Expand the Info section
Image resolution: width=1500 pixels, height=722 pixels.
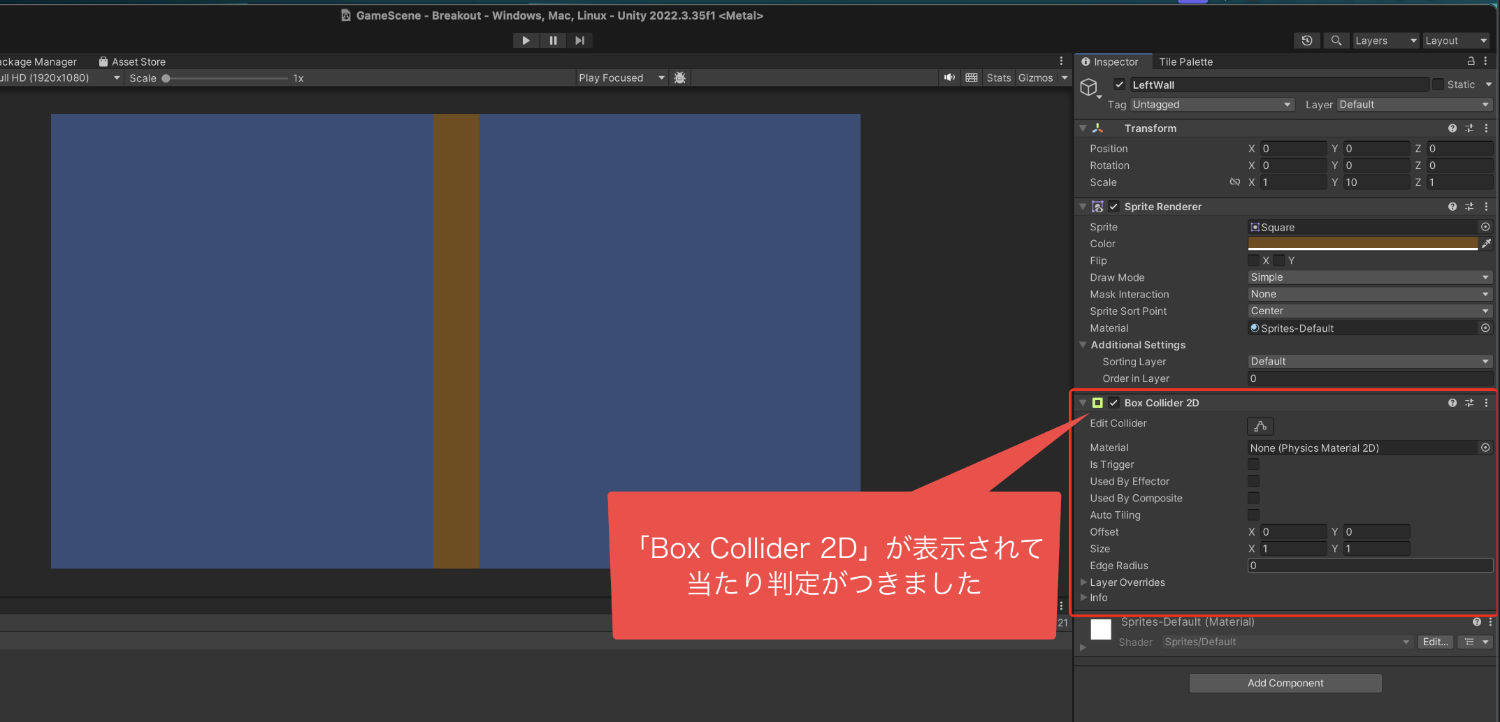coord(1083,598)
